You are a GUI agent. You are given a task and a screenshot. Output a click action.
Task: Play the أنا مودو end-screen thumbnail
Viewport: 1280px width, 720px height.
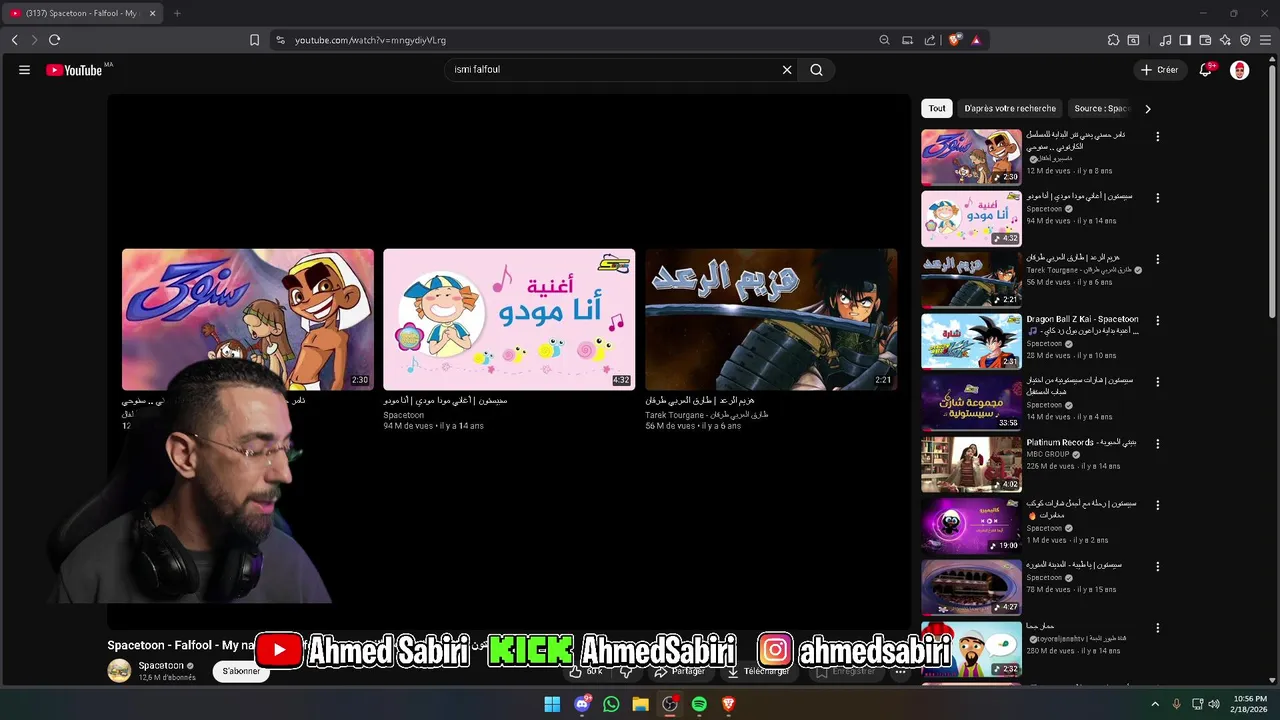[509, 319]
